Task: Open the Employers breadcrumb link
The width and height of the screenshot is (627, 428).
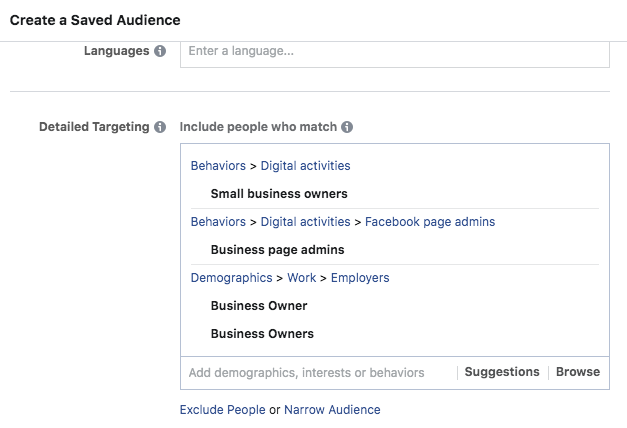Action: tap(360, 277)
